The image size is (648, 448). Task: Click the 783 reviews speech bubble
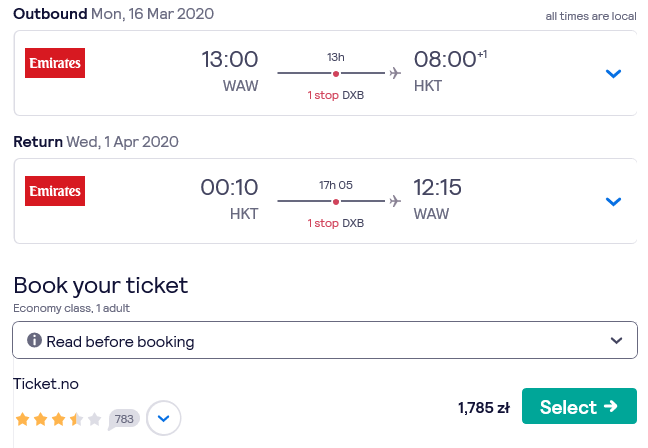tap(124, 419)
